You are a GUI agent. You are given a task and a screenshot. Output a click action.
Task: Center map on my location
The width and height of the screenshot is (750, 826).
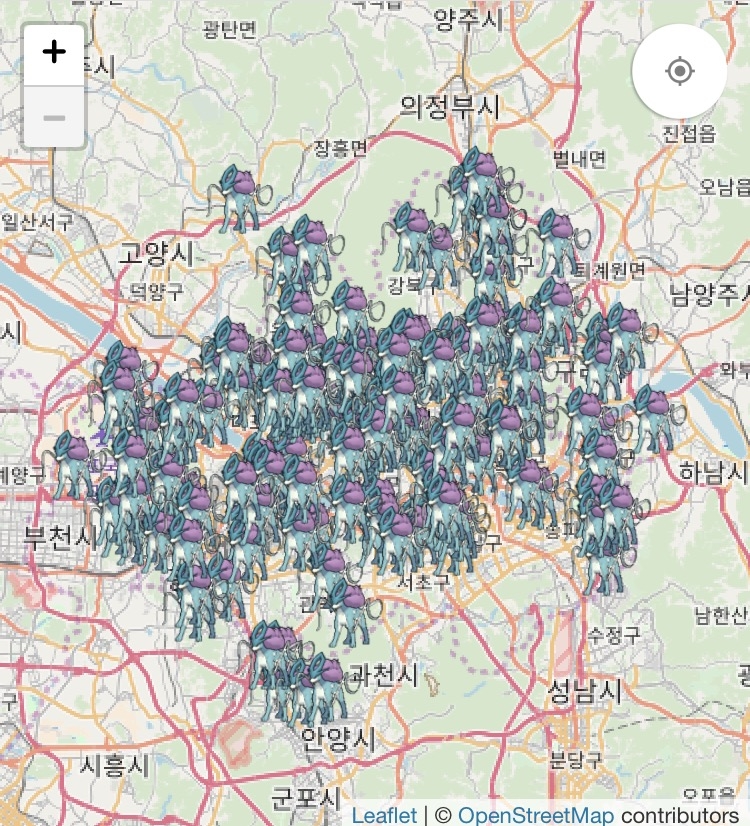679,71
